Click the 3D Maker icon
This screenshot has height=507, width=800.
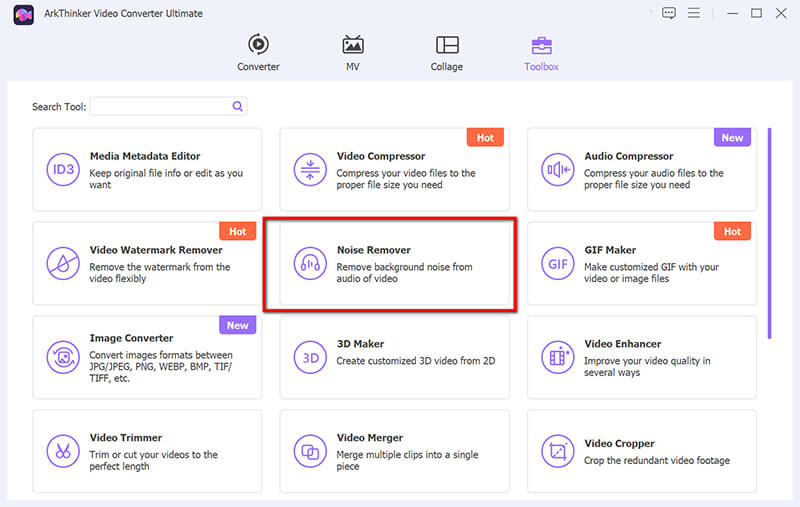[310, 357]
